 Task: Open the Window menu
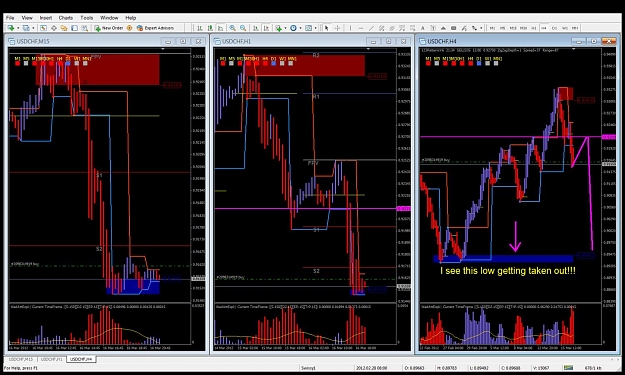pos(109,18)
